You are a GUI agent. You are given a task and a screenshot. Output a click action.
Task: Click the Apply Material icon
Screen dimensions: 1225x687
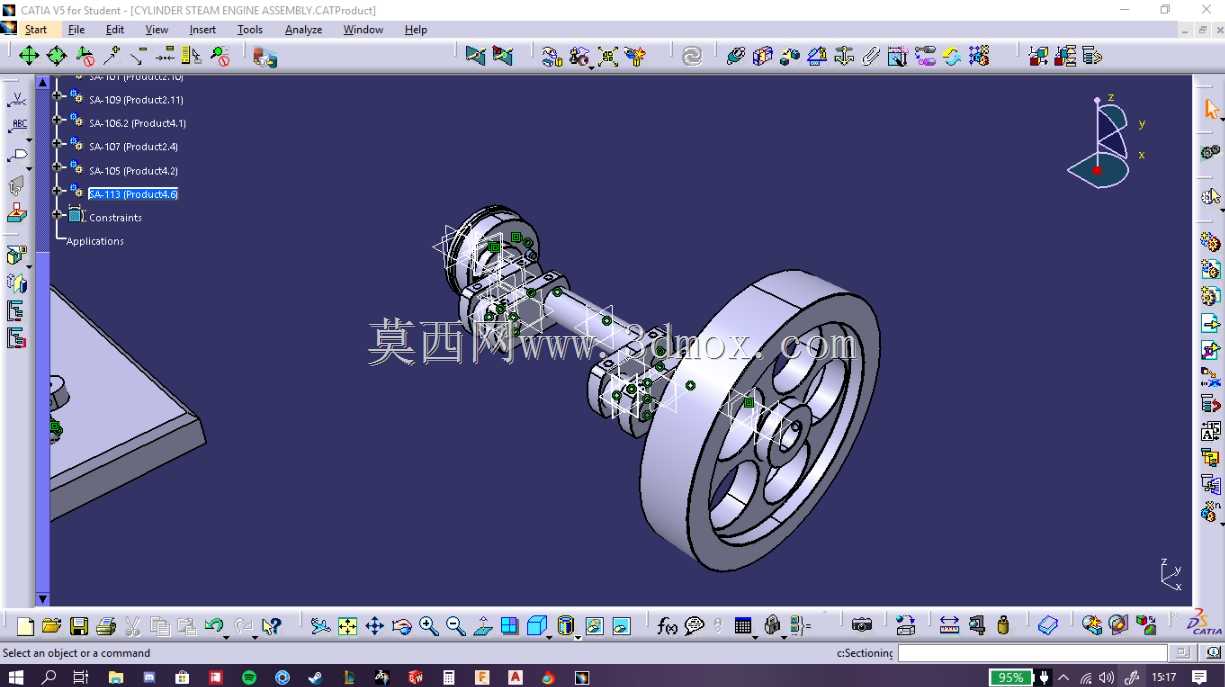tap(1047, 626)
